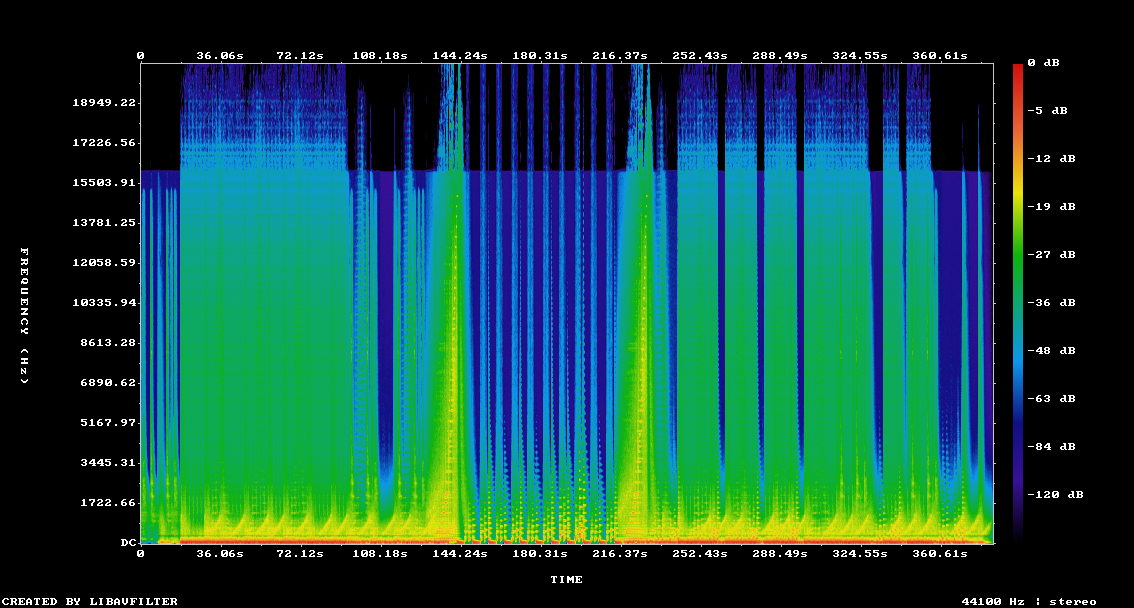Click the 10335.94 frequency label
This screenshot has width=1134, height=608.
pyautogui.click(x=104, y=303)
